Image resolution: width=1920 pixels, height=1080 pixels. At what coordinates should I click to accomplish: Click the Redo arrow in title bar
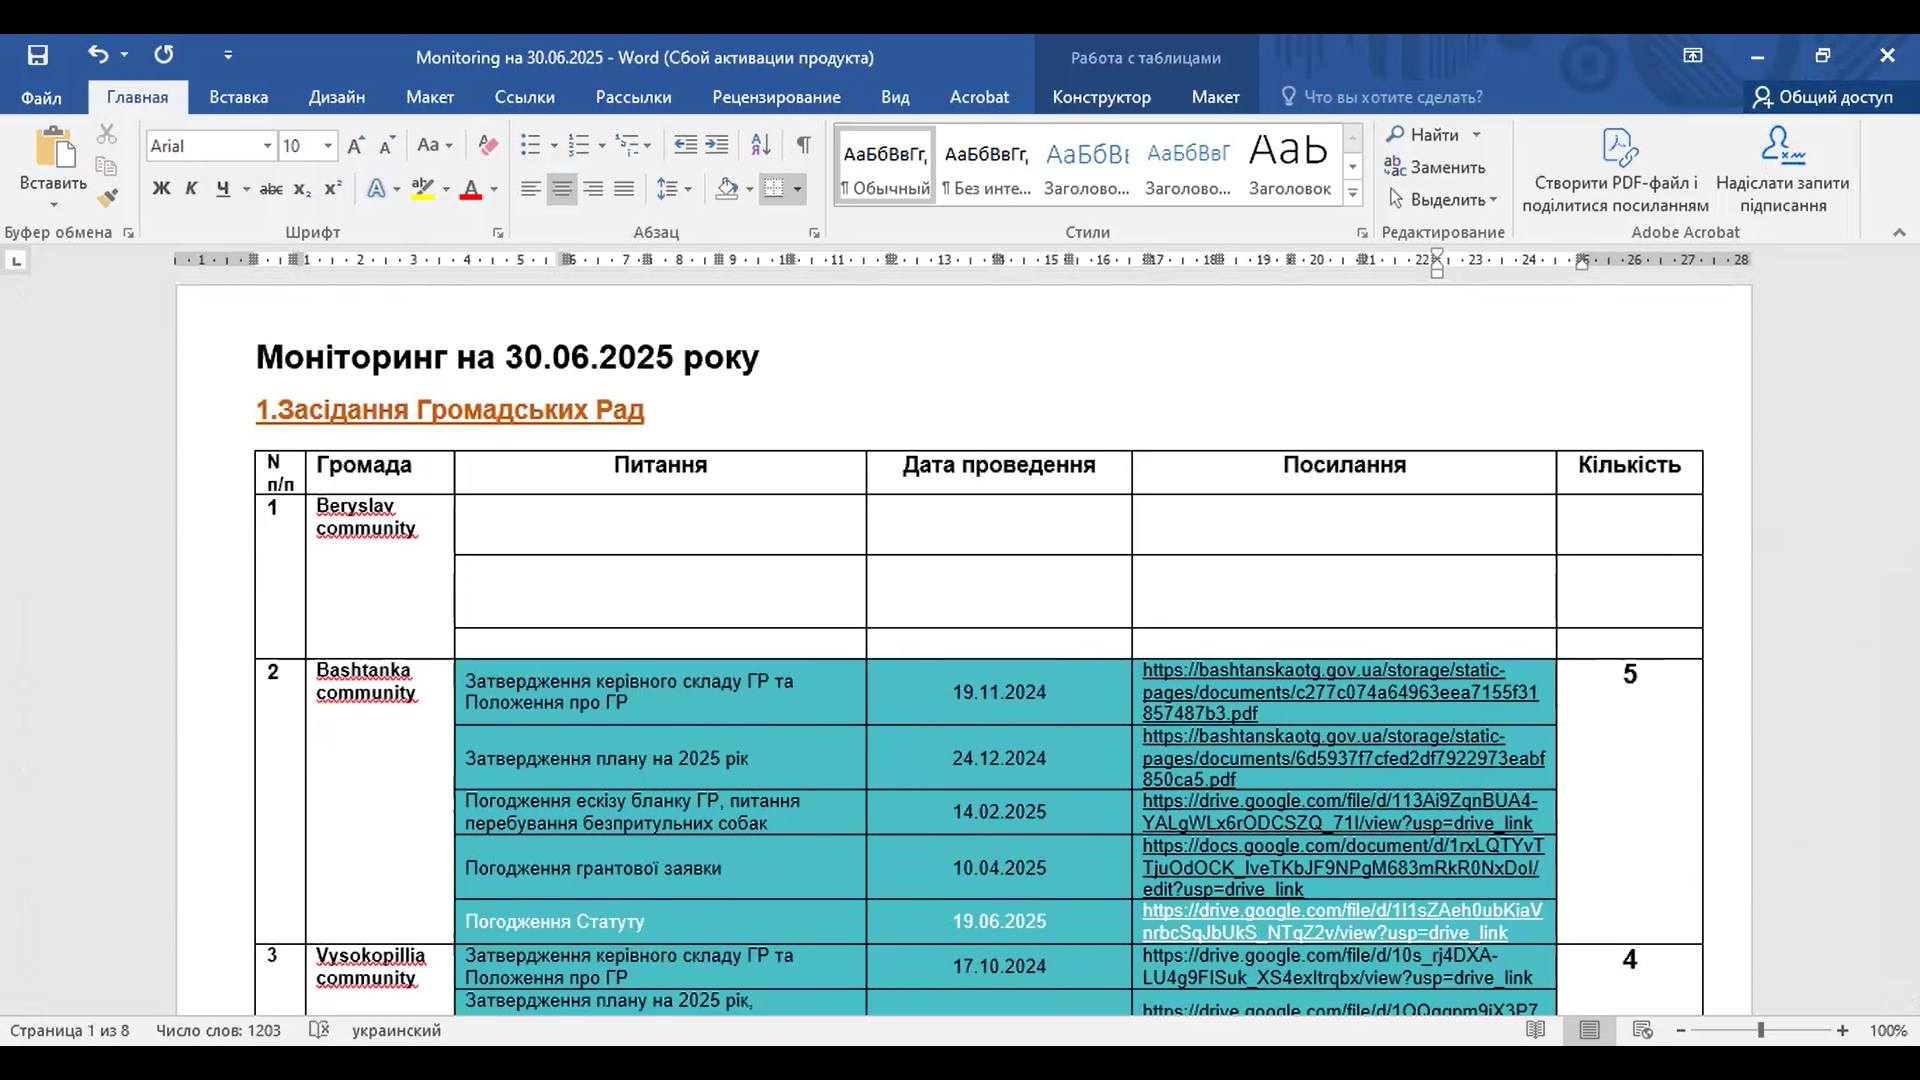163,55
